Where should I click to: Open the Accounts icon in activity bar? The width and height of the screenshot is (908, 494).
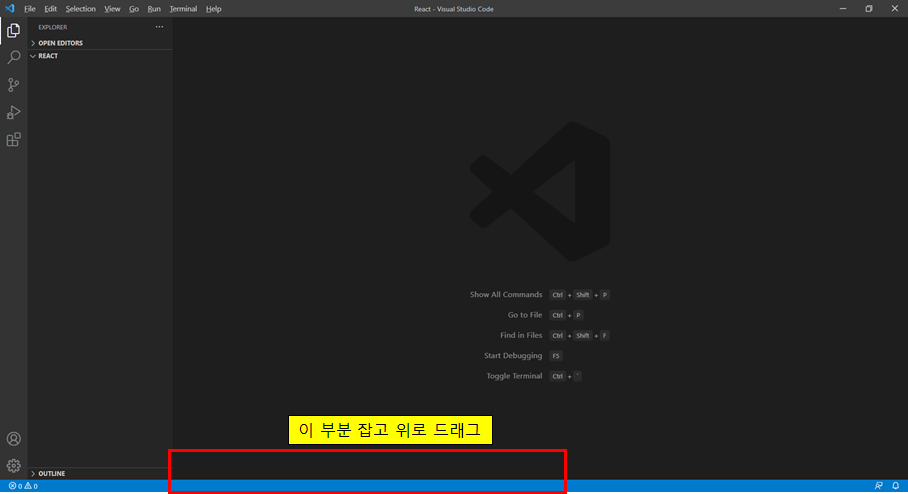[13, 439]
